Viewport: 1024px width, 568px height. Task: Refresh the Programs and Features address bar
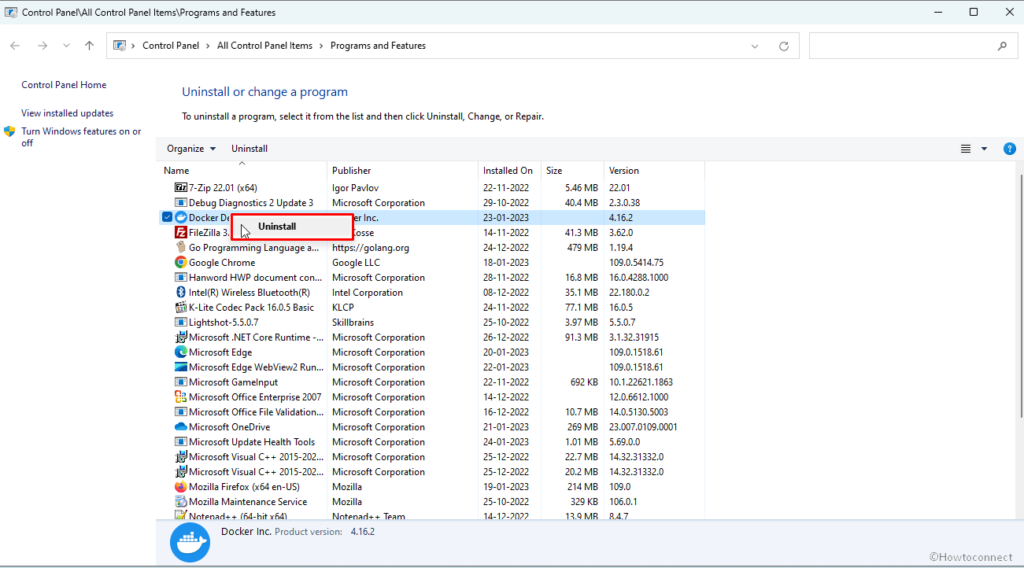[784, 46]
